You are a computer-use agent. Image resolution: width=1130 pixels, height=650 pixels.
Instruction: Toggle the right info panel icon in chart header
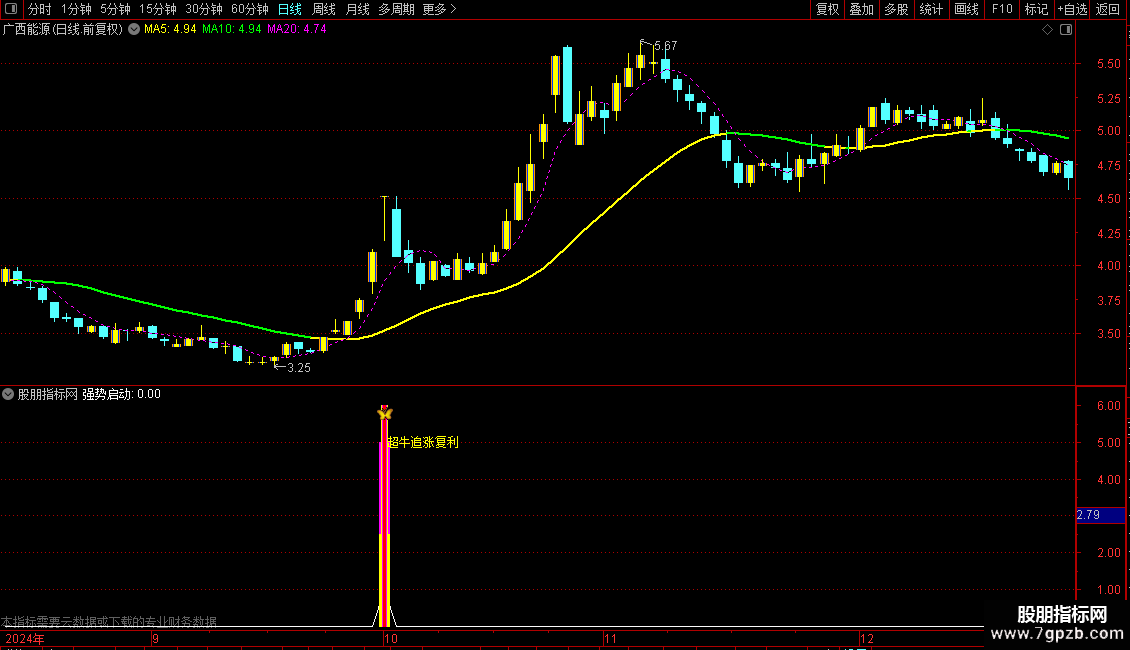tap(1066, 30)
